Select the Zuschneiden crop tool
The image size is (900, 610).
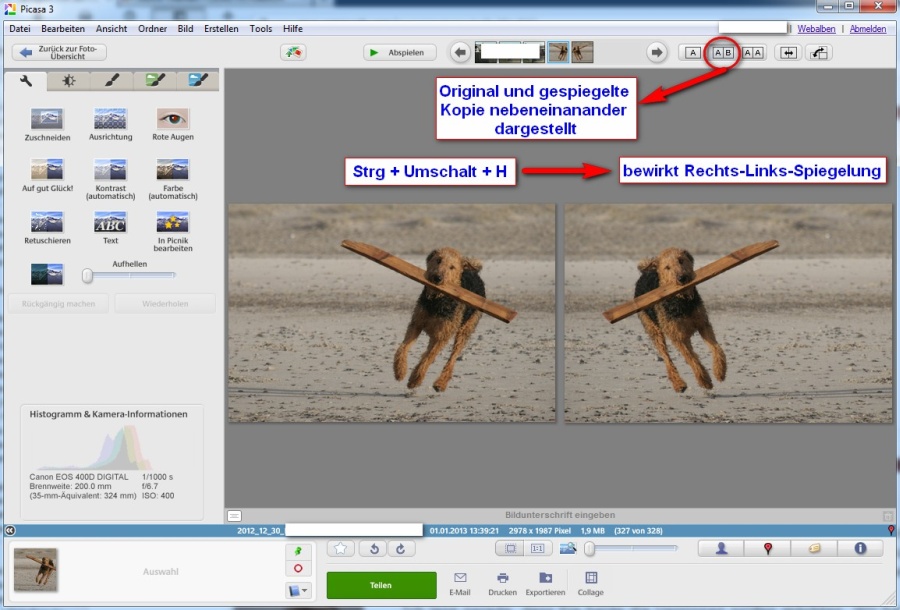(x=47, y=119)
